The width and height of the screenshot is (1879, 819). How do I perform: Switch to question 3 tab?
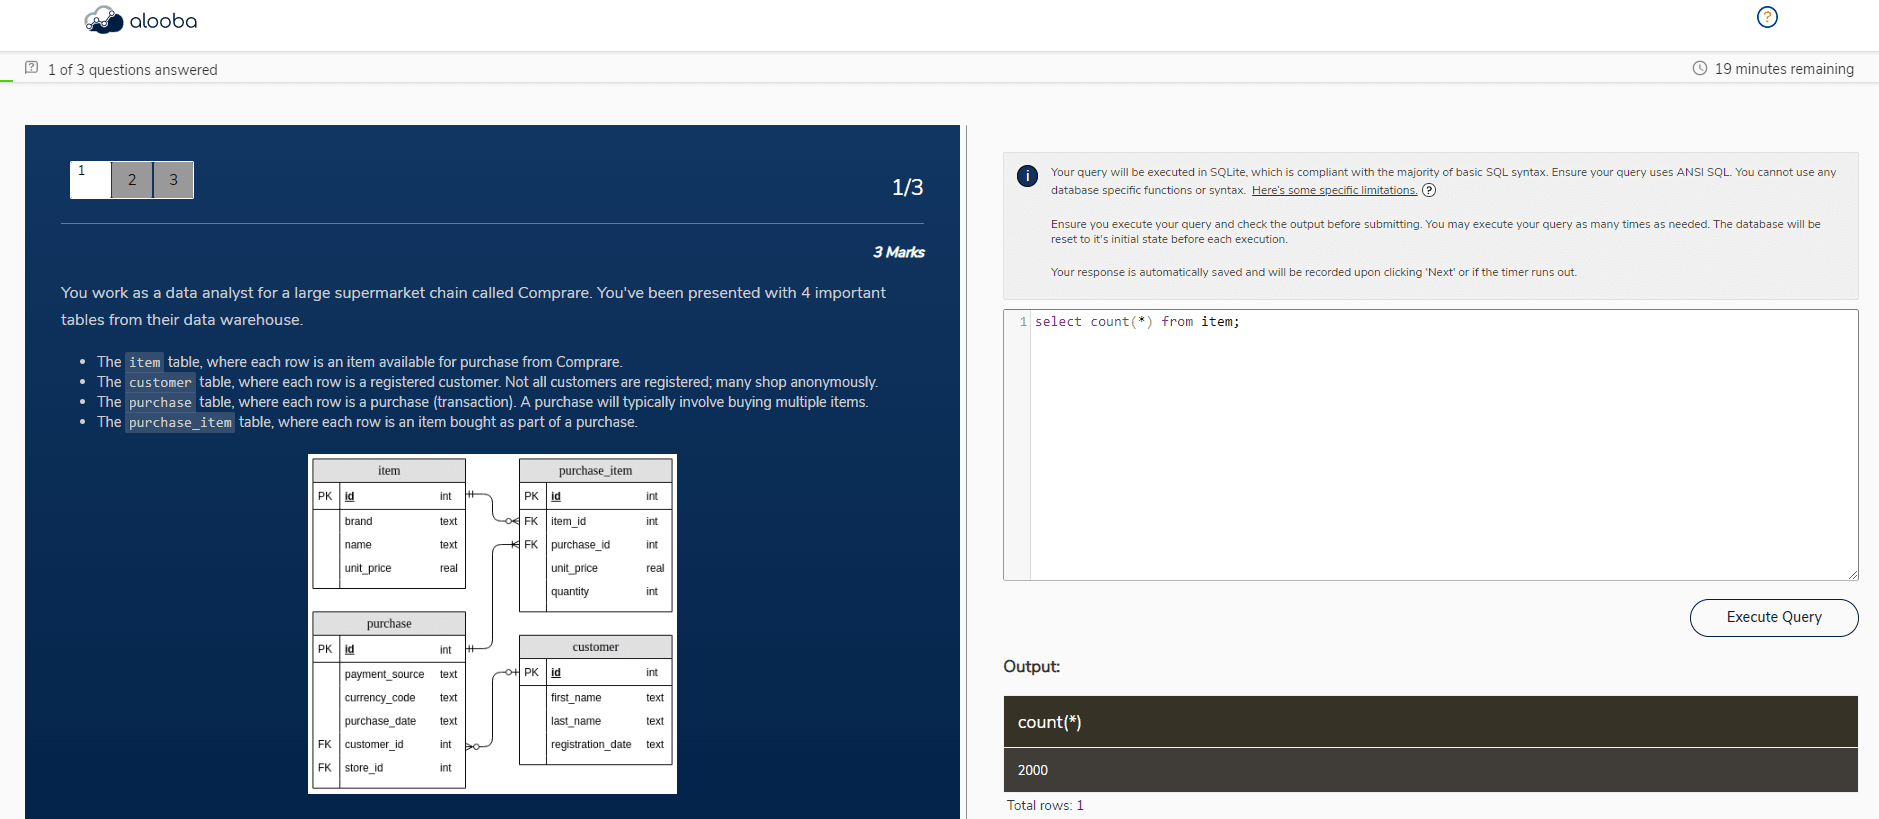[174, 180]
